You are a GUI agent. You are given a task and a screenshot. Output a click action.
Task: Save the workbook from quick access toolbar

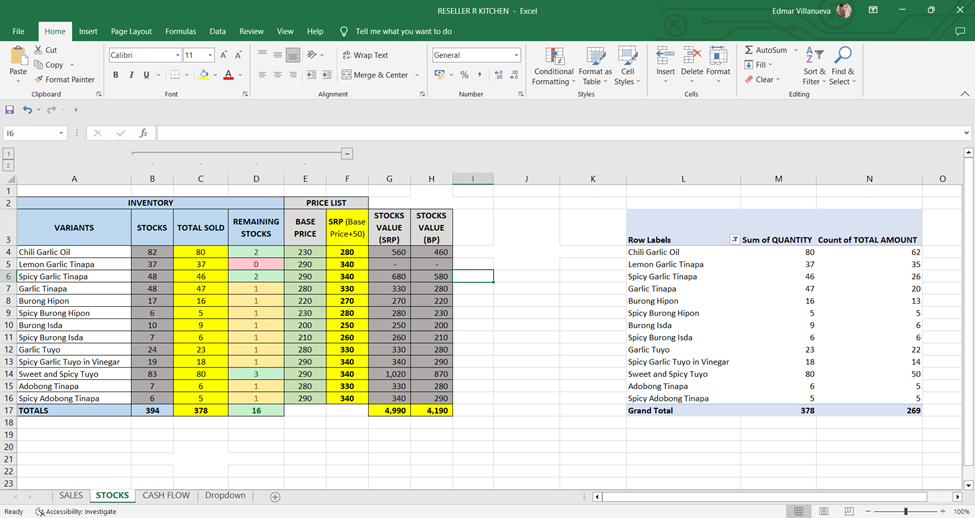click(x=9, y=109)
